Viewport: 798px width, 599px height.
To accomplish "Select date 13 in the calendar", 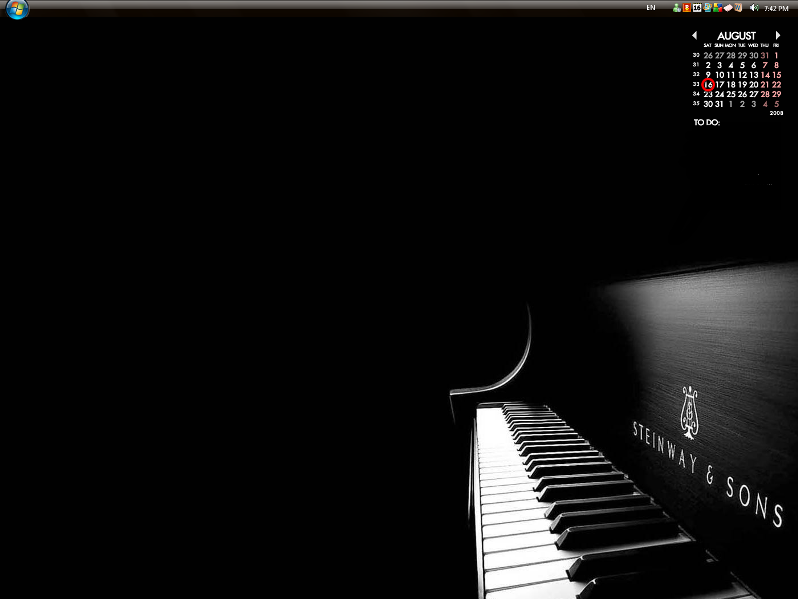I will coord(754,75).
